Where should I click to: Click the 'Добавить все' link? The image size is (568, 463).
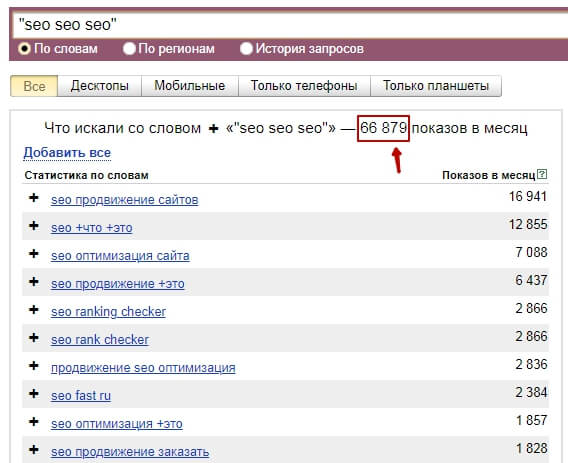tap(67, 153)
